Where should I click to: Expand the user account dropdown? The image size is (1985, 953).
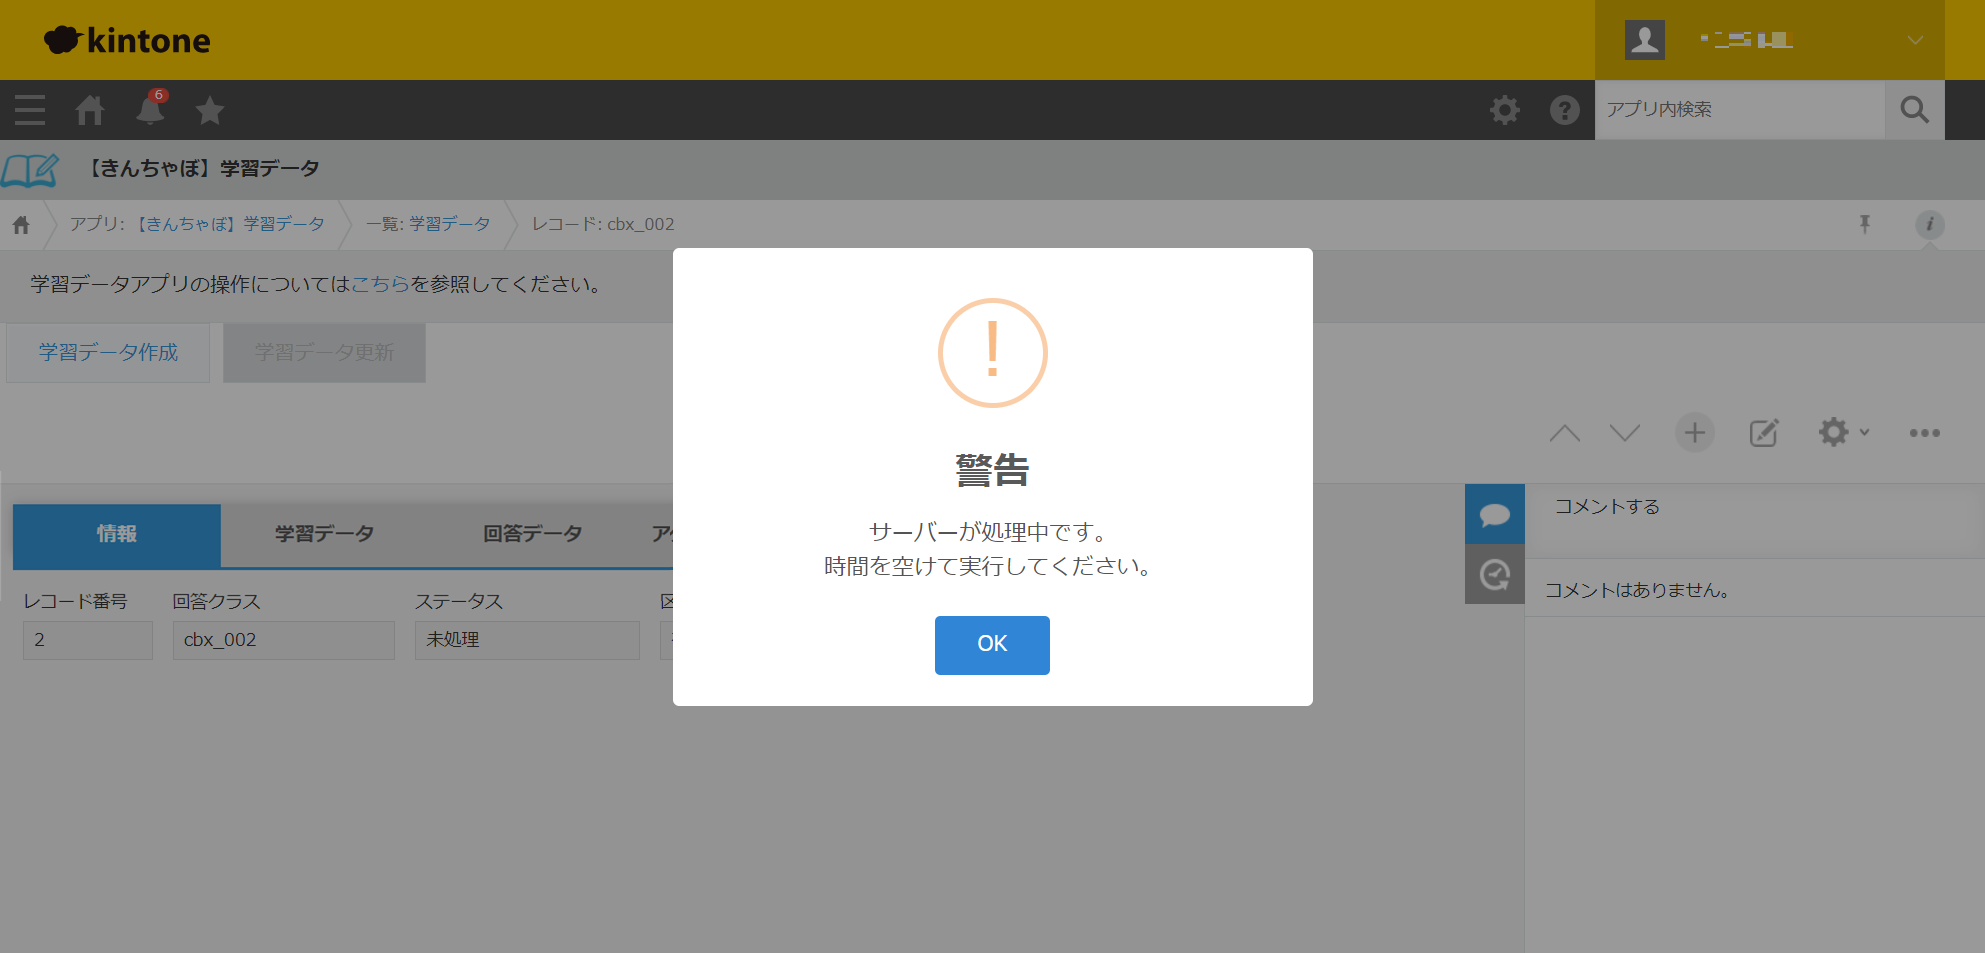pyautogui.click(x=1914, y=40)
